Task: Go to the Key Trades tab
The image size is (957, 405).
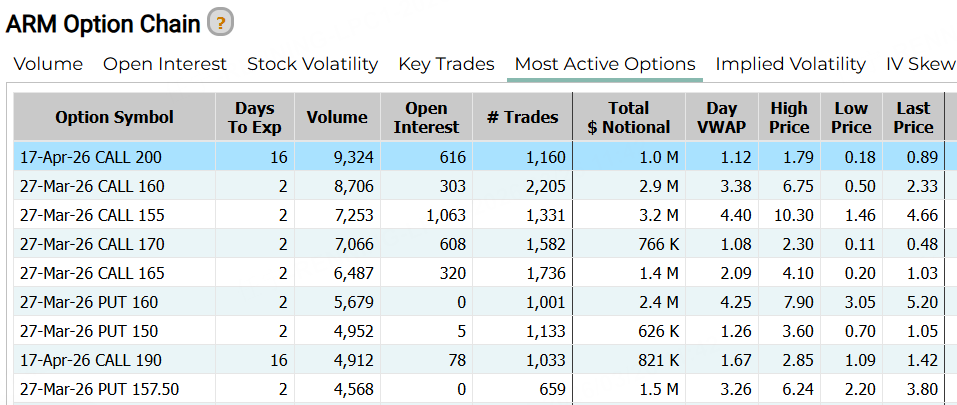Action: 446,64
